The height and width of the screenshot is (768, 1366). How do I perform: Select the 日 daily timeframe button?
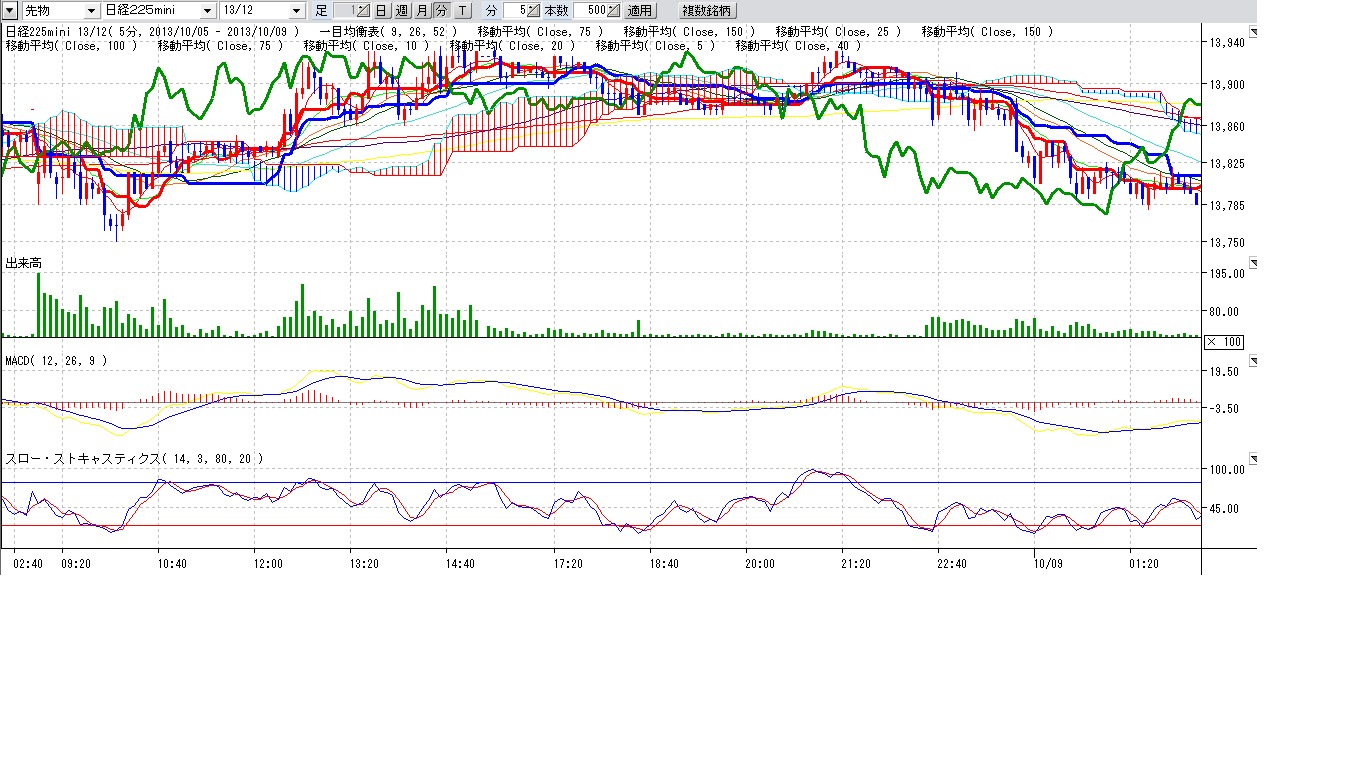pos(381,10)
